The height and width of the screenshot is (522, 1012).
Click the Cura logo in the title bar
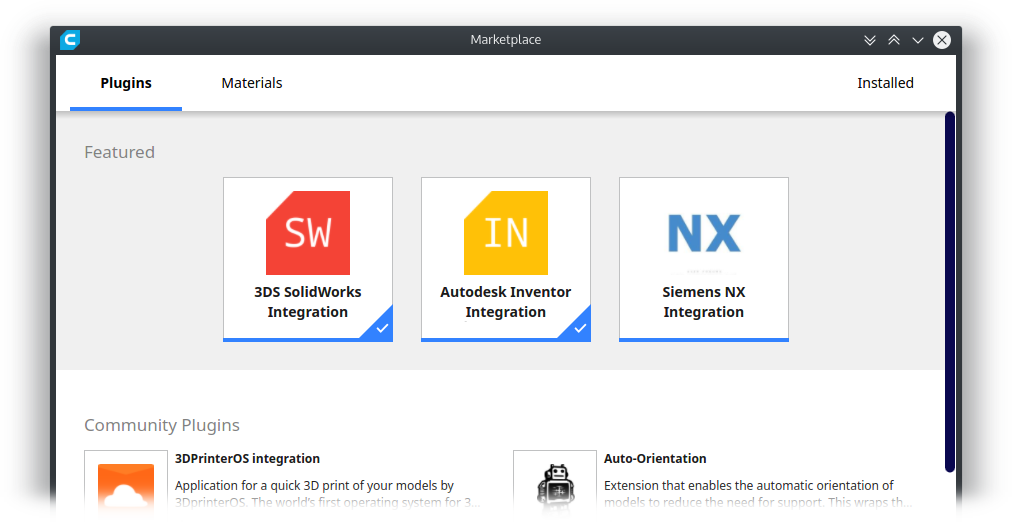tap(70, 40)
